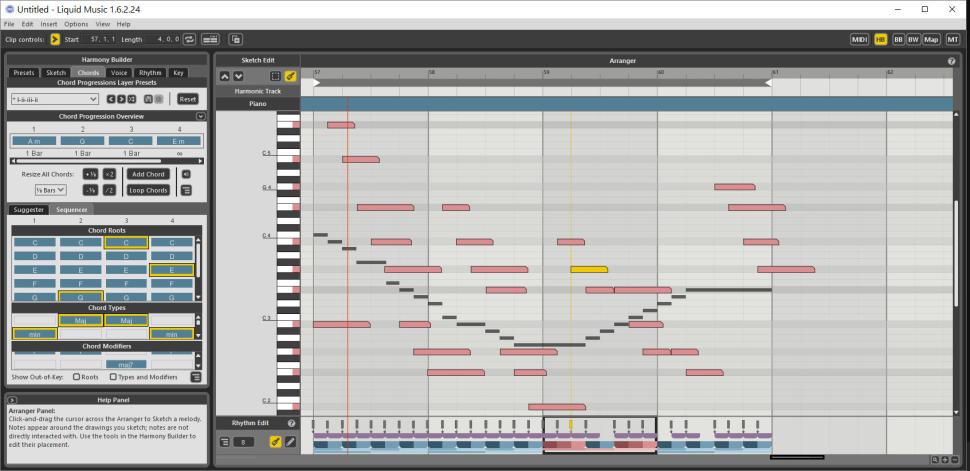Viewport: 970px width, 471px height.
Task: Collapse the Chord Progression Overview section
Action: tap(200, 116)
